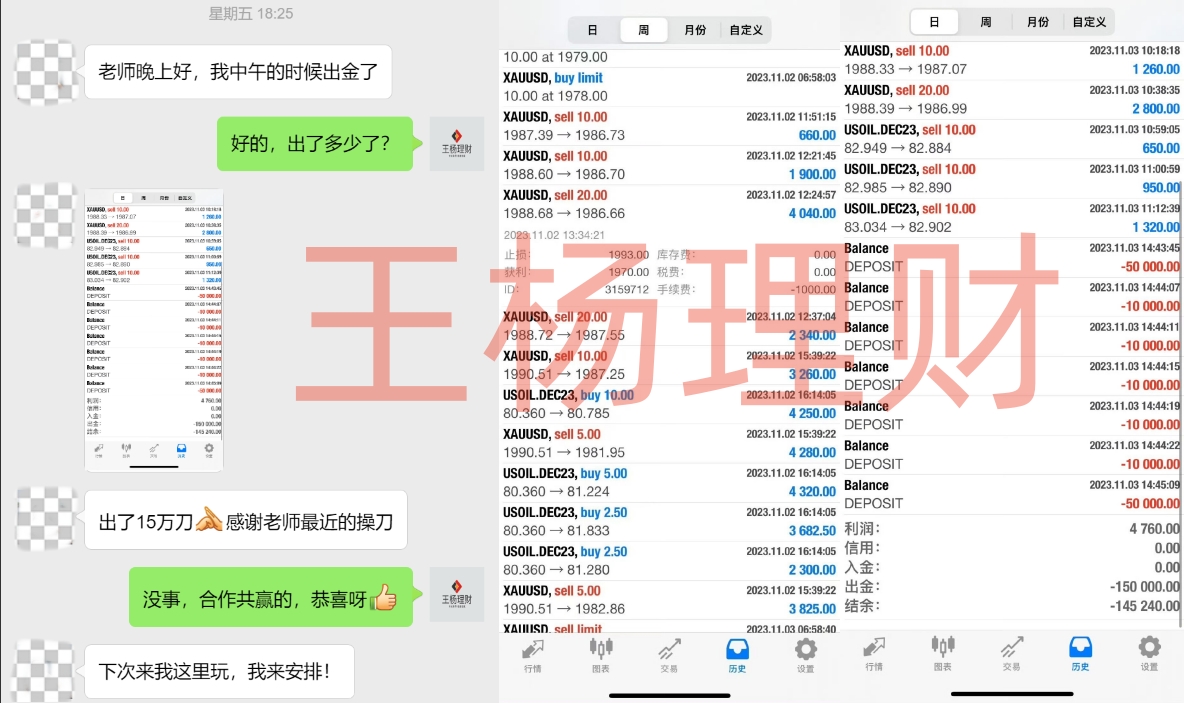This screenshot has width=1184, height=703.
Task: Select the 日 daily tab on right panel
Action: click(x=936, y=20)
